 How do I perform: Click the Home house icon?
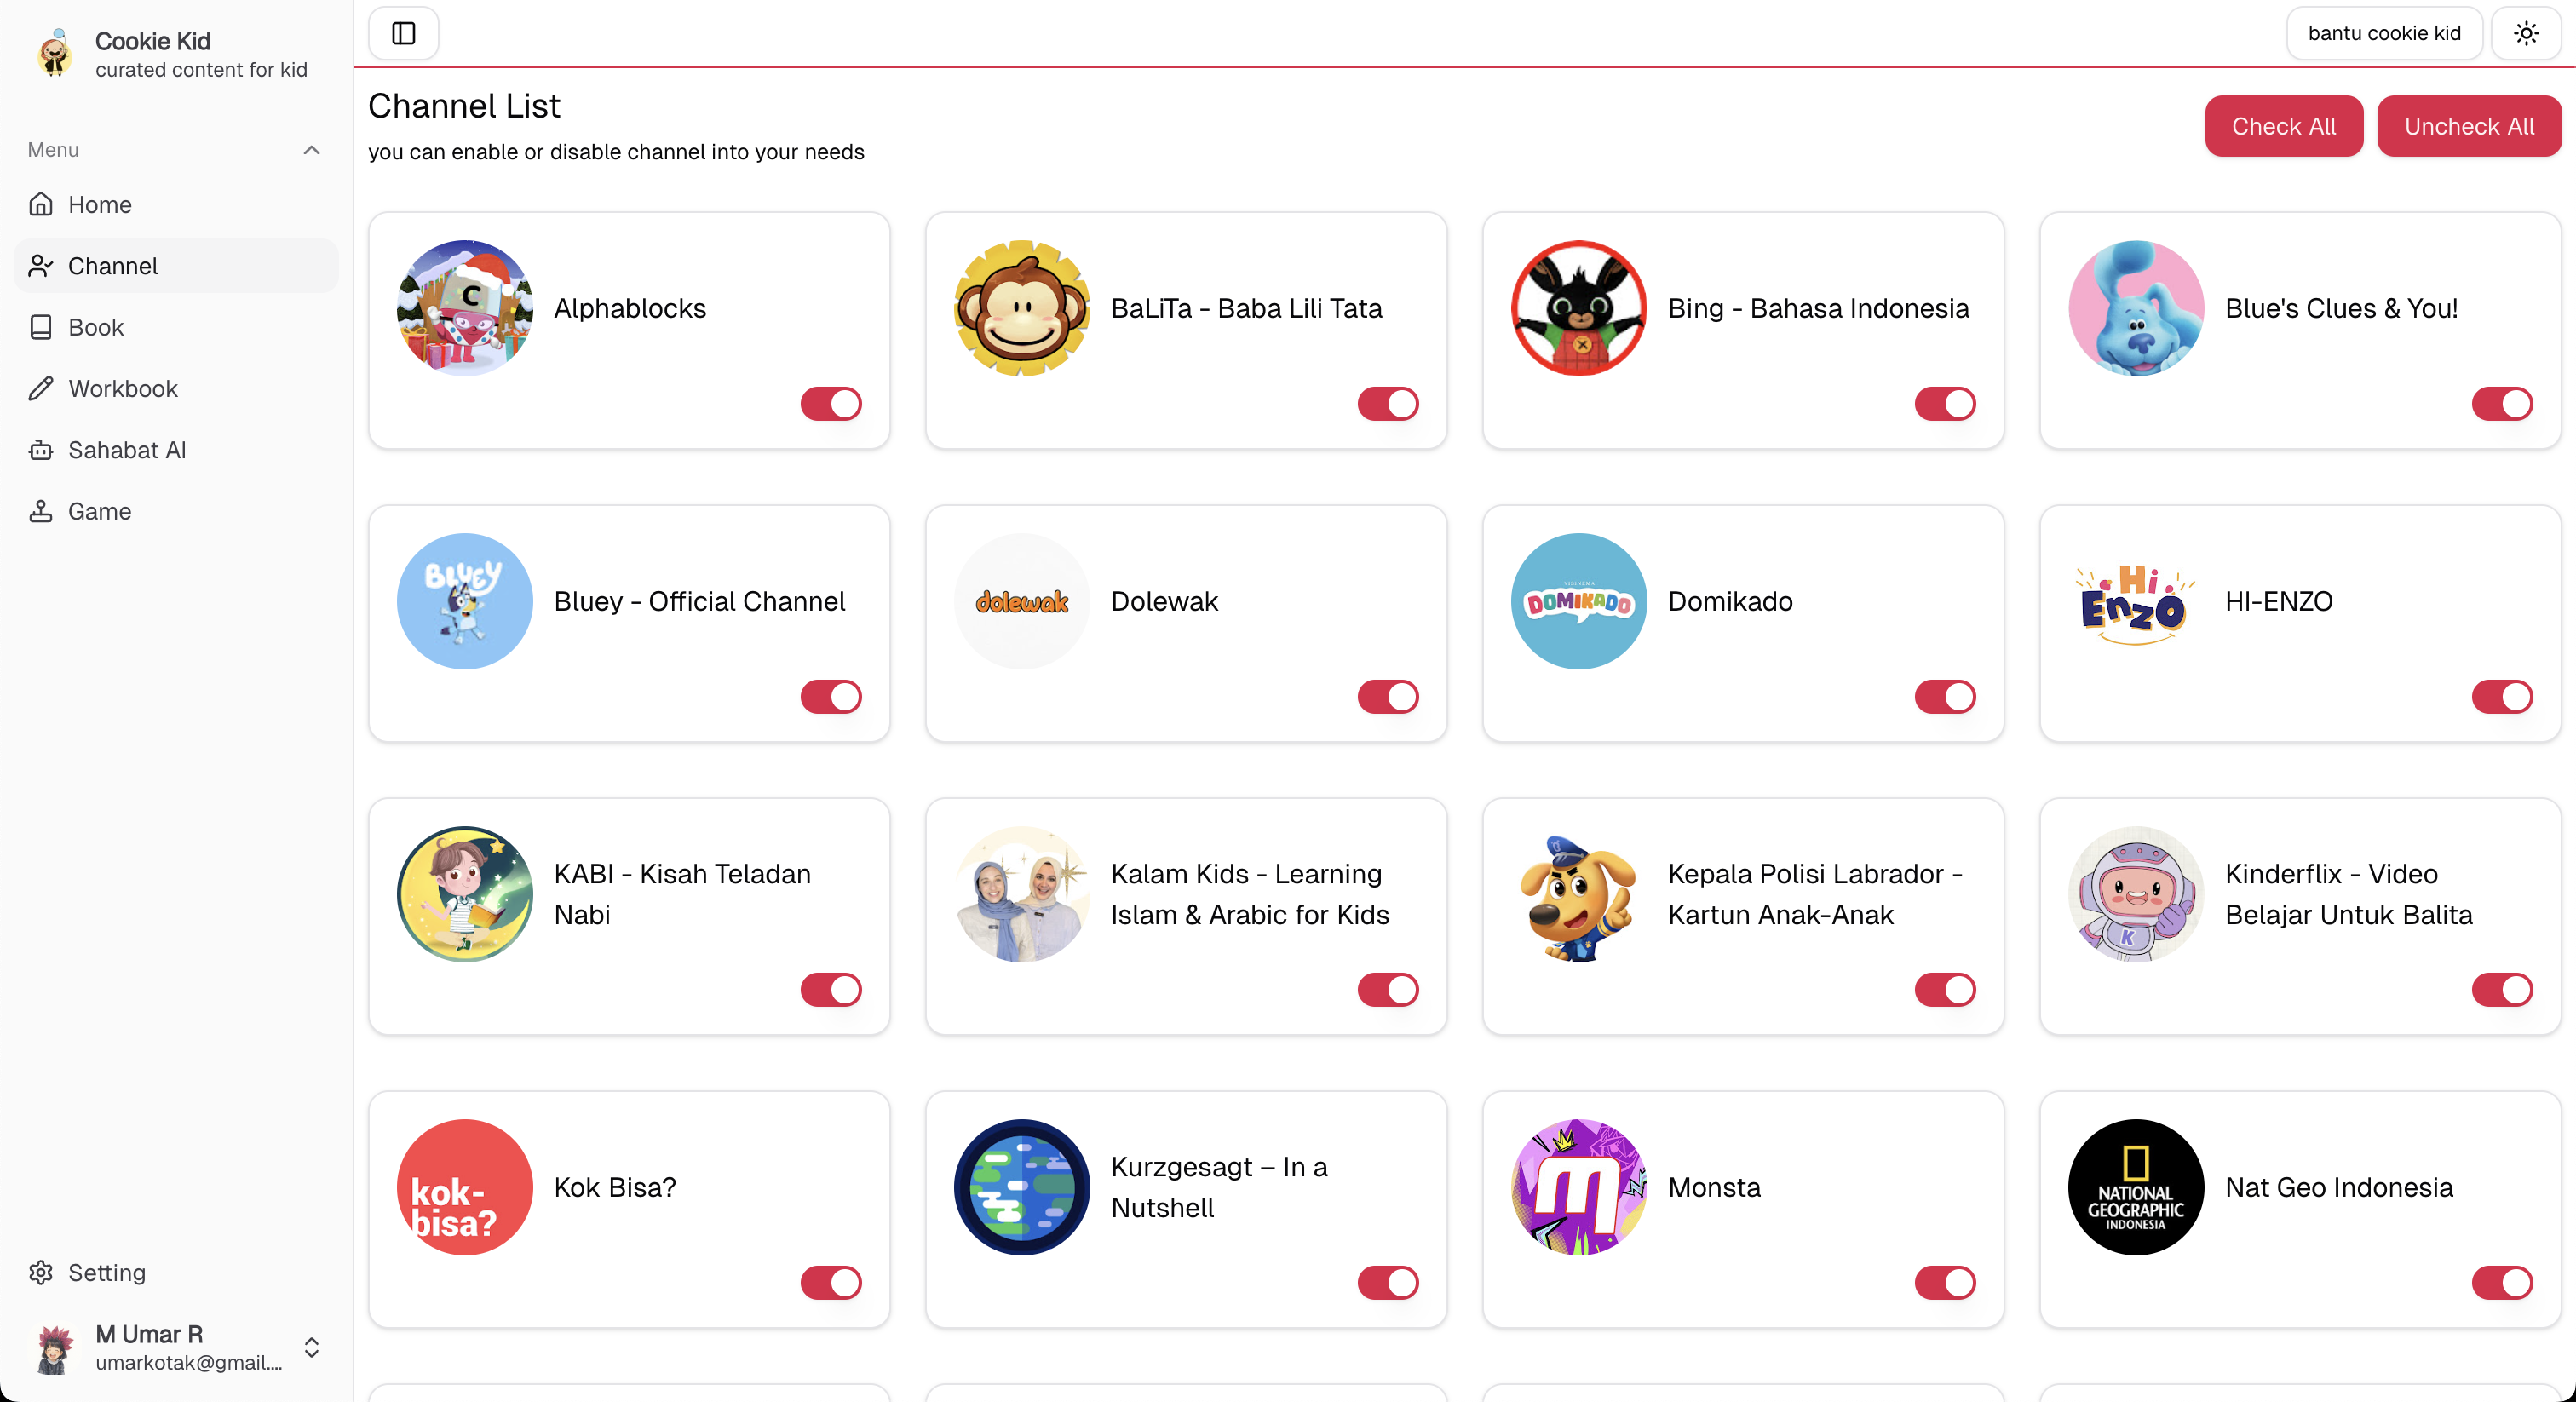pyautogui.click(x=41, y=204)
